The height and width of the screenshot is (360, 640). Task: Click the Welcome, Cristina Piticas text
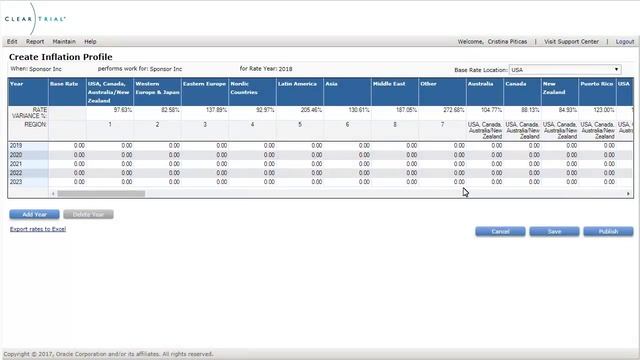[492, 42]
